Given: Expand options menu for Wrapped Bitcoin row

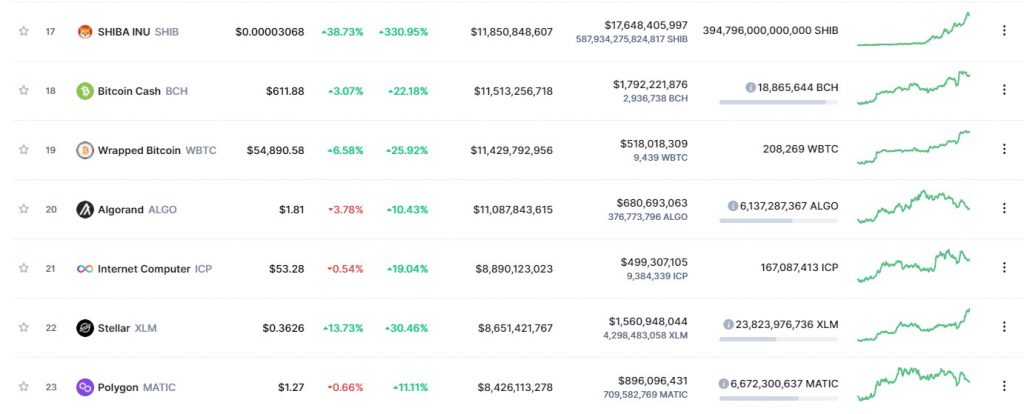Looking at the screenshot, I should click(1004, 150).
